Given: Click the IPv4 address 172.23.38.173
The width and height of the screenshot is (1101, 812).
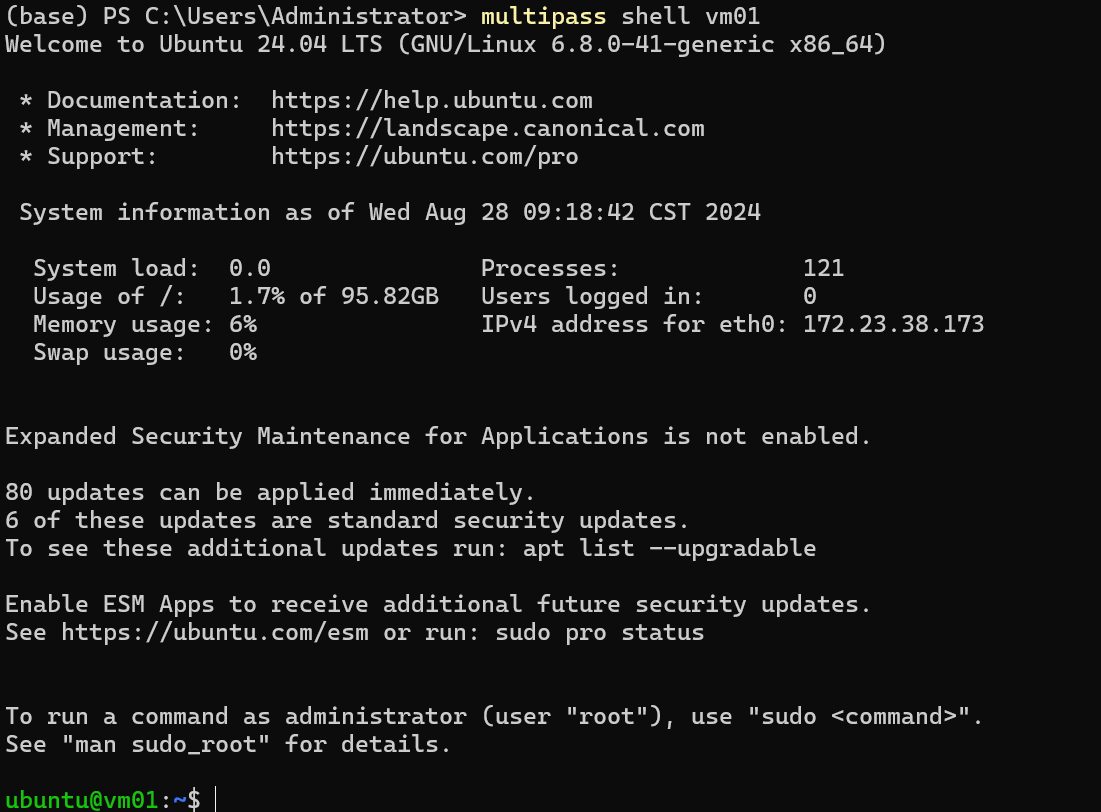Looking at the screenshot, I should (893, 325).
